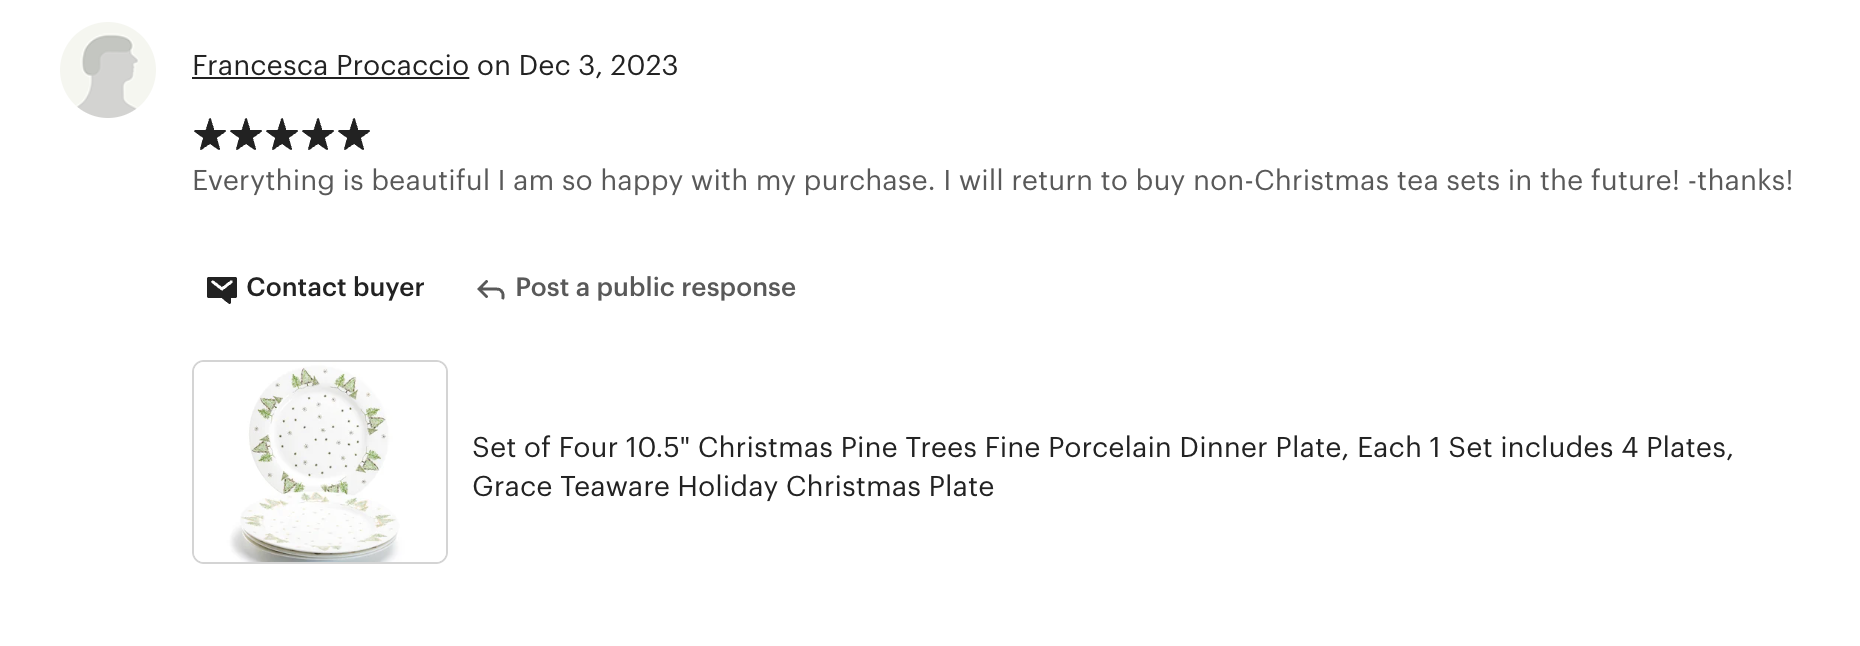
Task: Click the reply arrow icon
Action: (x=490, y=290)
